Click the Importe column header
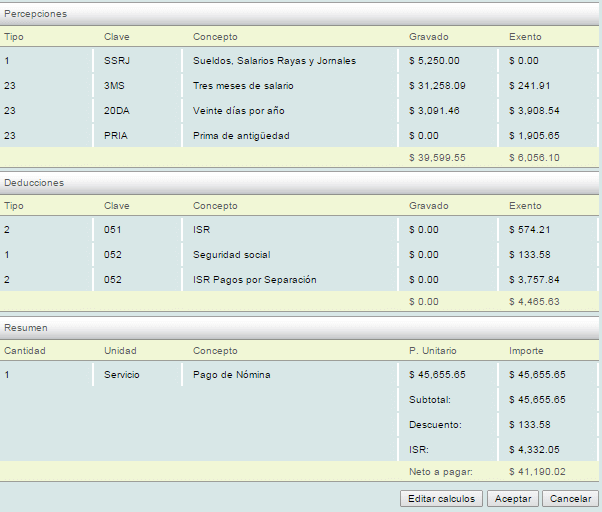This screenshot has height=512, width=602. (x=527, y=351)
